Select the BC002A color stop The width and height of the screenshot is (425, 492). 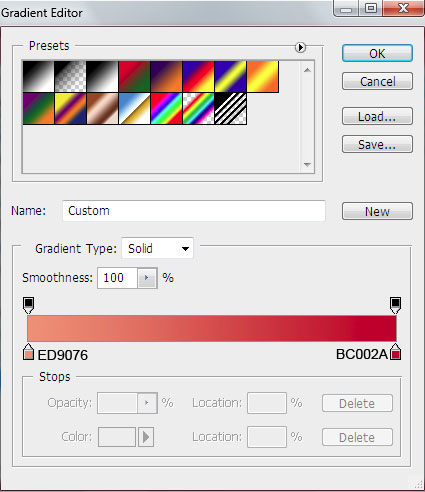point(396,352)
